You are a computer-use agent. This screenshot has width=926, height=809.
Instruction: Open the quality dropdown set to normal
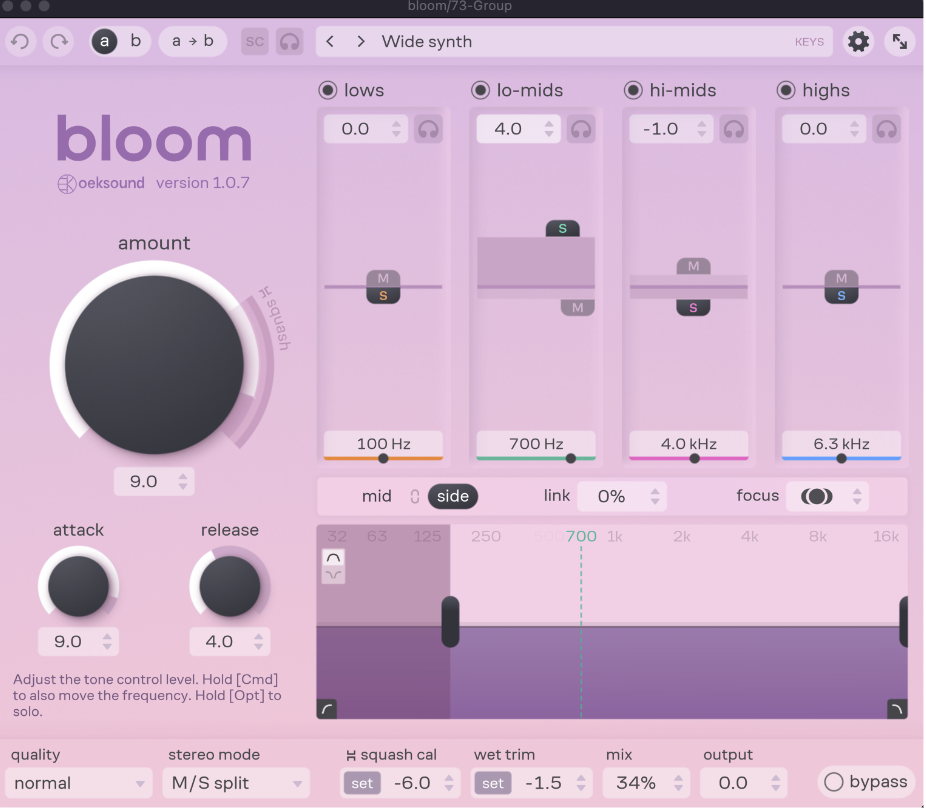[x=78, y=783]
